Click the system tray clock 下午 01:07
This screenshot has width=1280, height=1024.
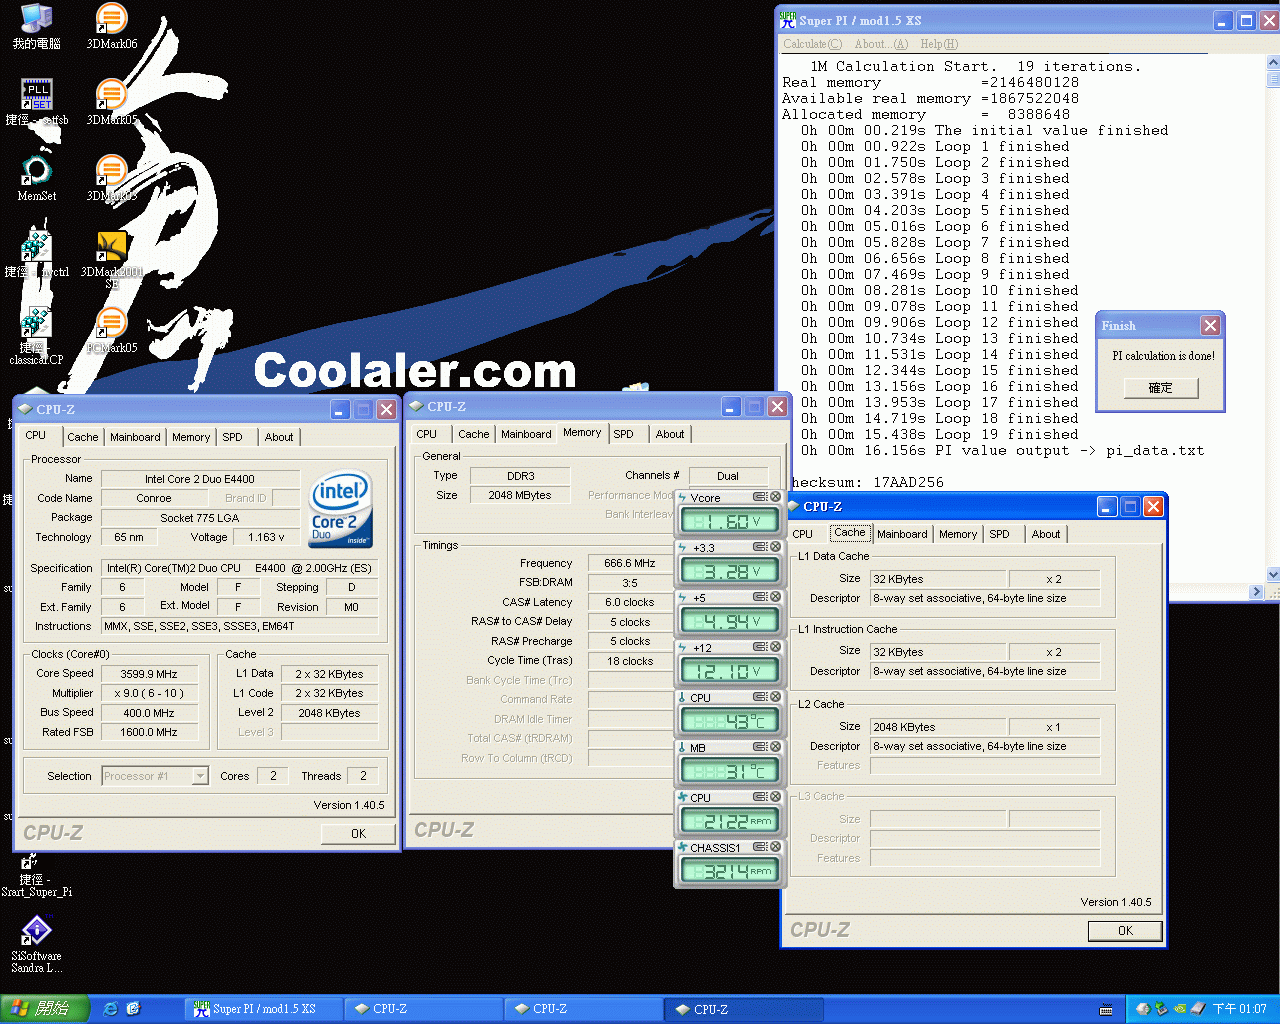pos(1240,1009)
